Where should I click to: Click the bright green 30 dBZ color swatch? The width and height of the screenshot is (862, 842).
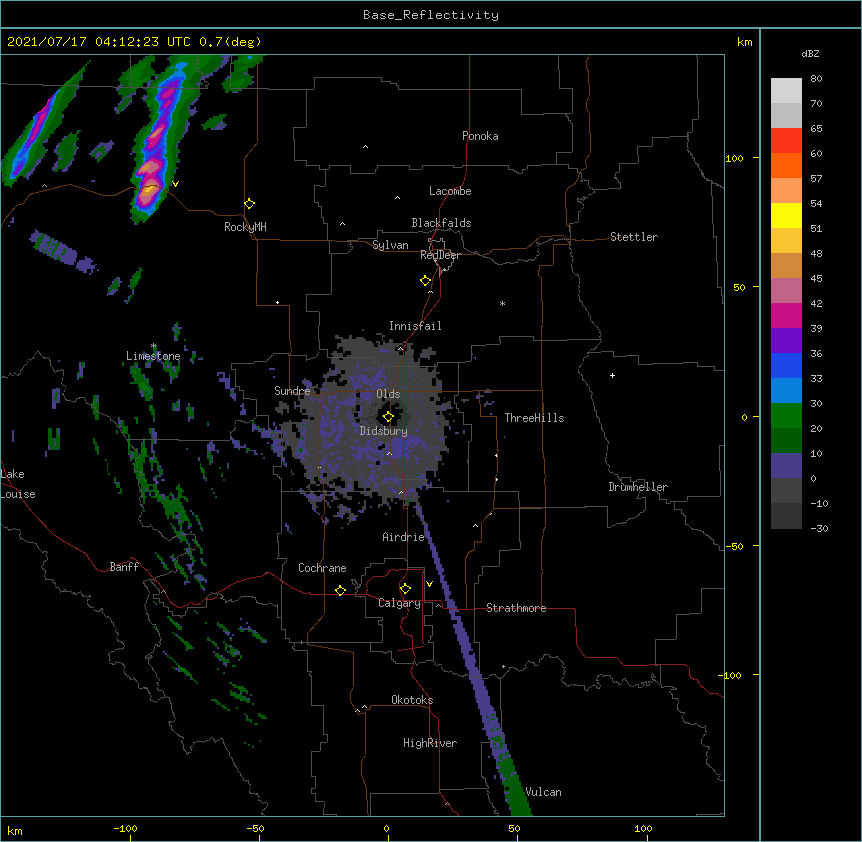coord(786,416)
